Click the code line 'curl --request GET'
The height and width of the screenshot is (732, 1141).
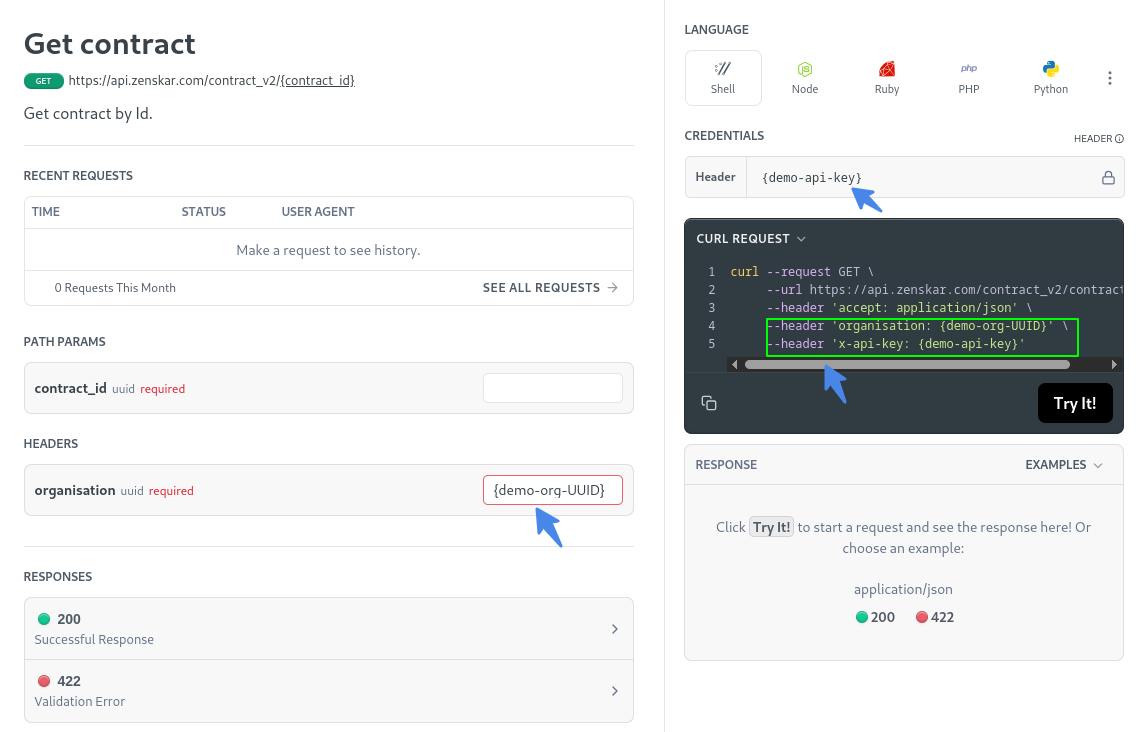802,271
